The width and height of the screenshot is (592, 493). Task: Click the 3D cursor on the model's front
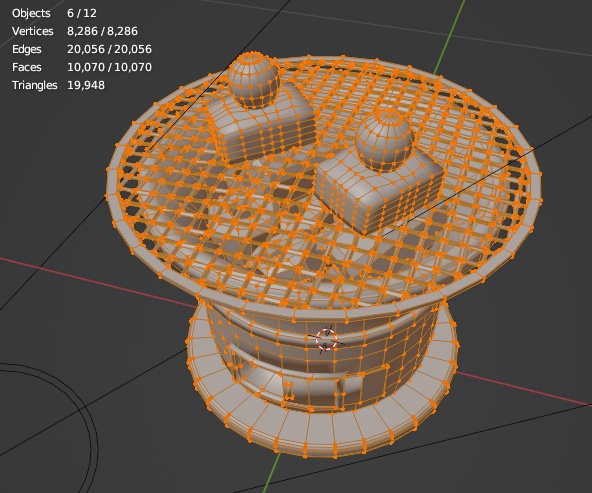pos(326,339)
